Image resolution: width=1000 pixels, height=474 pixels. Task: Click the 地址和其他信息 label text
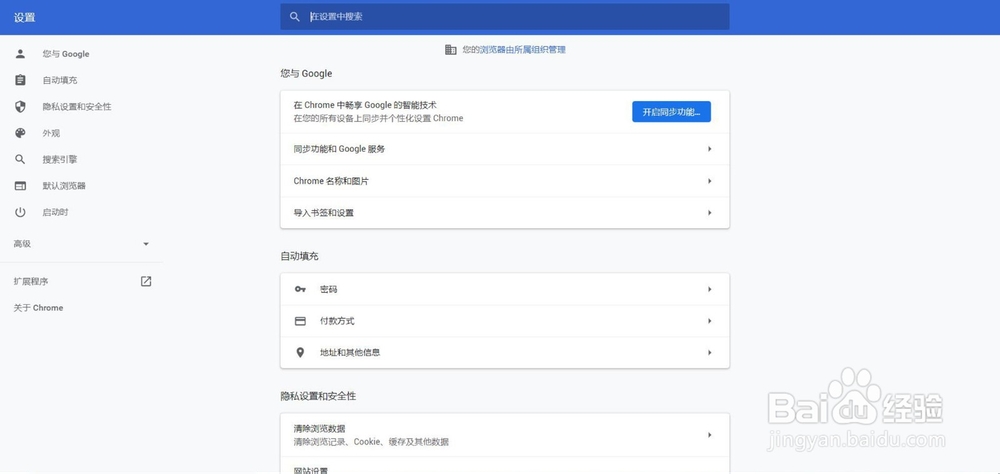349,352
